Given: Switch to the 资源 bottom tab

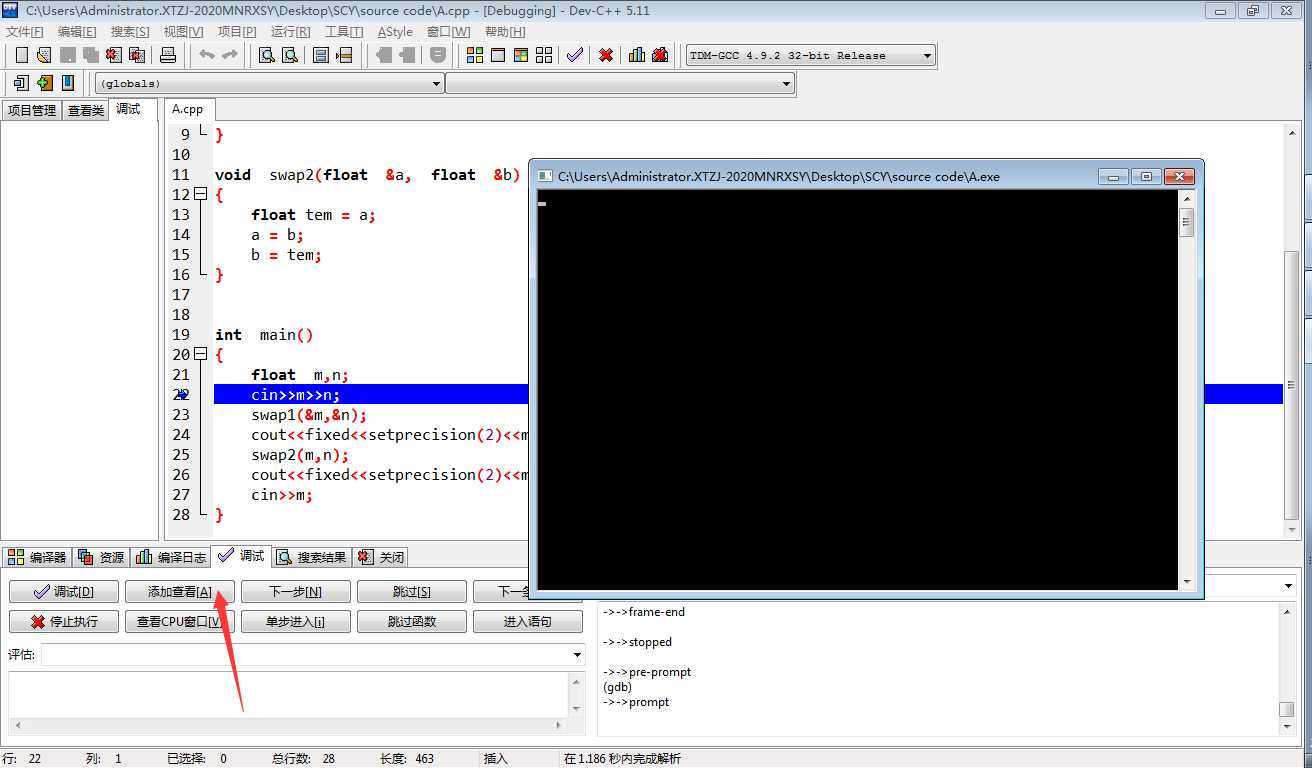Looking at the screenshot, I should [x=102, y=557].
